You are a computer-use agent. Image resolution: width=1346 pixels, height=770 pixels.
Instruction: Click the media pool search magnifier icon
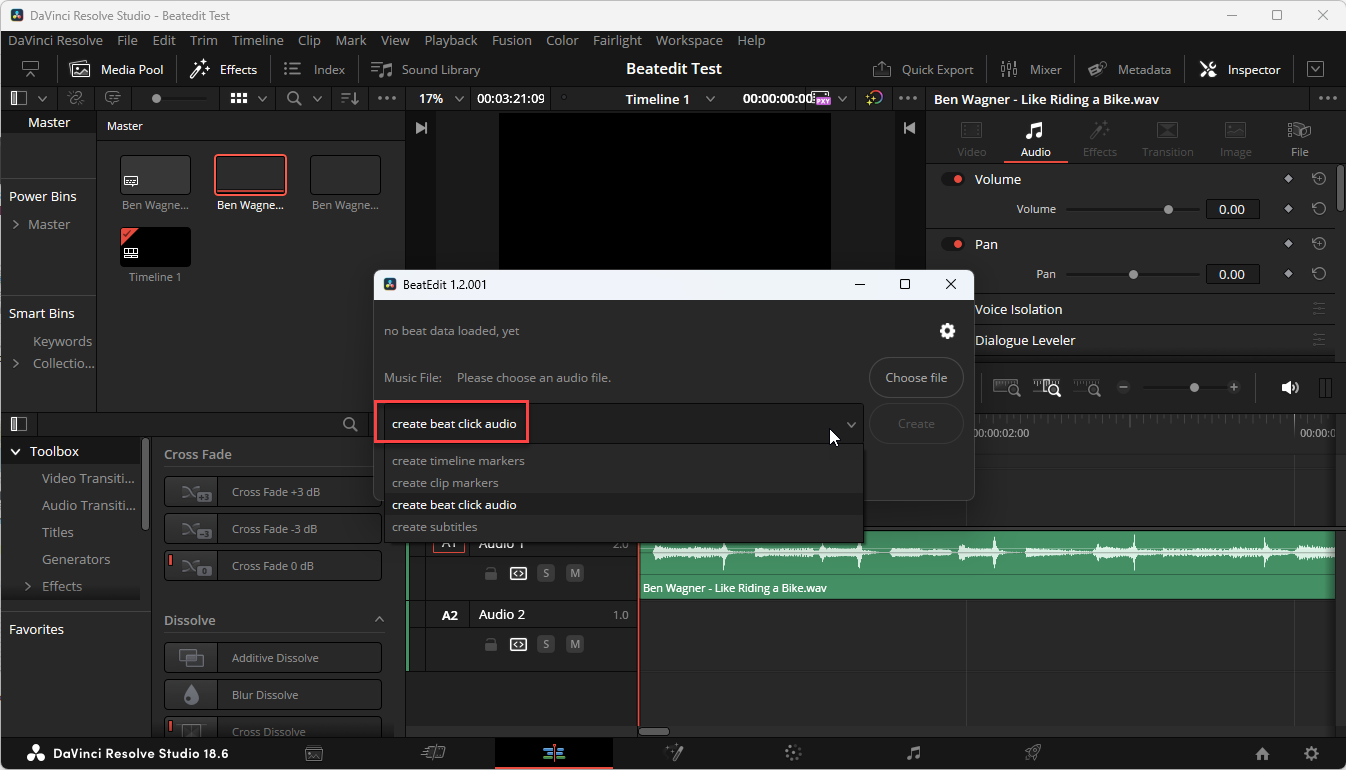coord(294,98)
